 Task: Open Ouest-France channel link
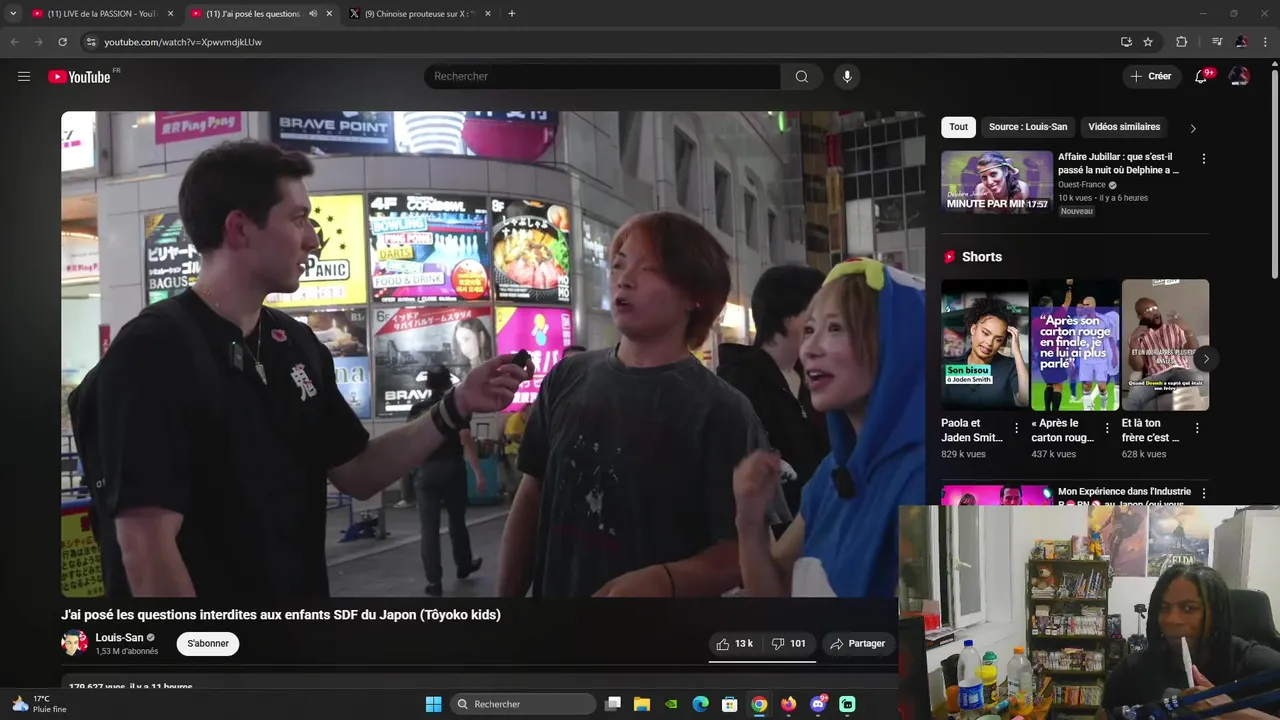click(x=1081, y=185)
